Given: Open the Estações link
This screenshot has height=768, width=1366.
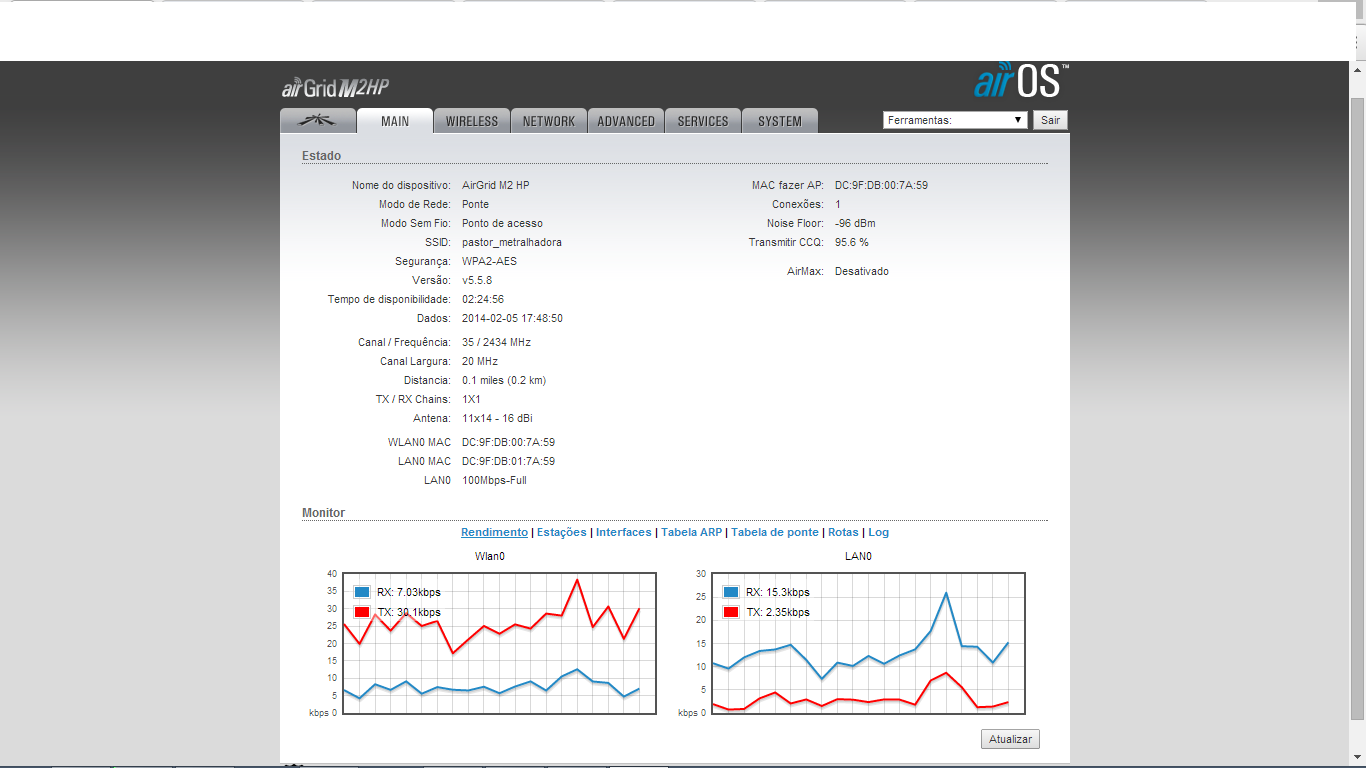Looking at the screenshot, I should [x=562, y=533].
